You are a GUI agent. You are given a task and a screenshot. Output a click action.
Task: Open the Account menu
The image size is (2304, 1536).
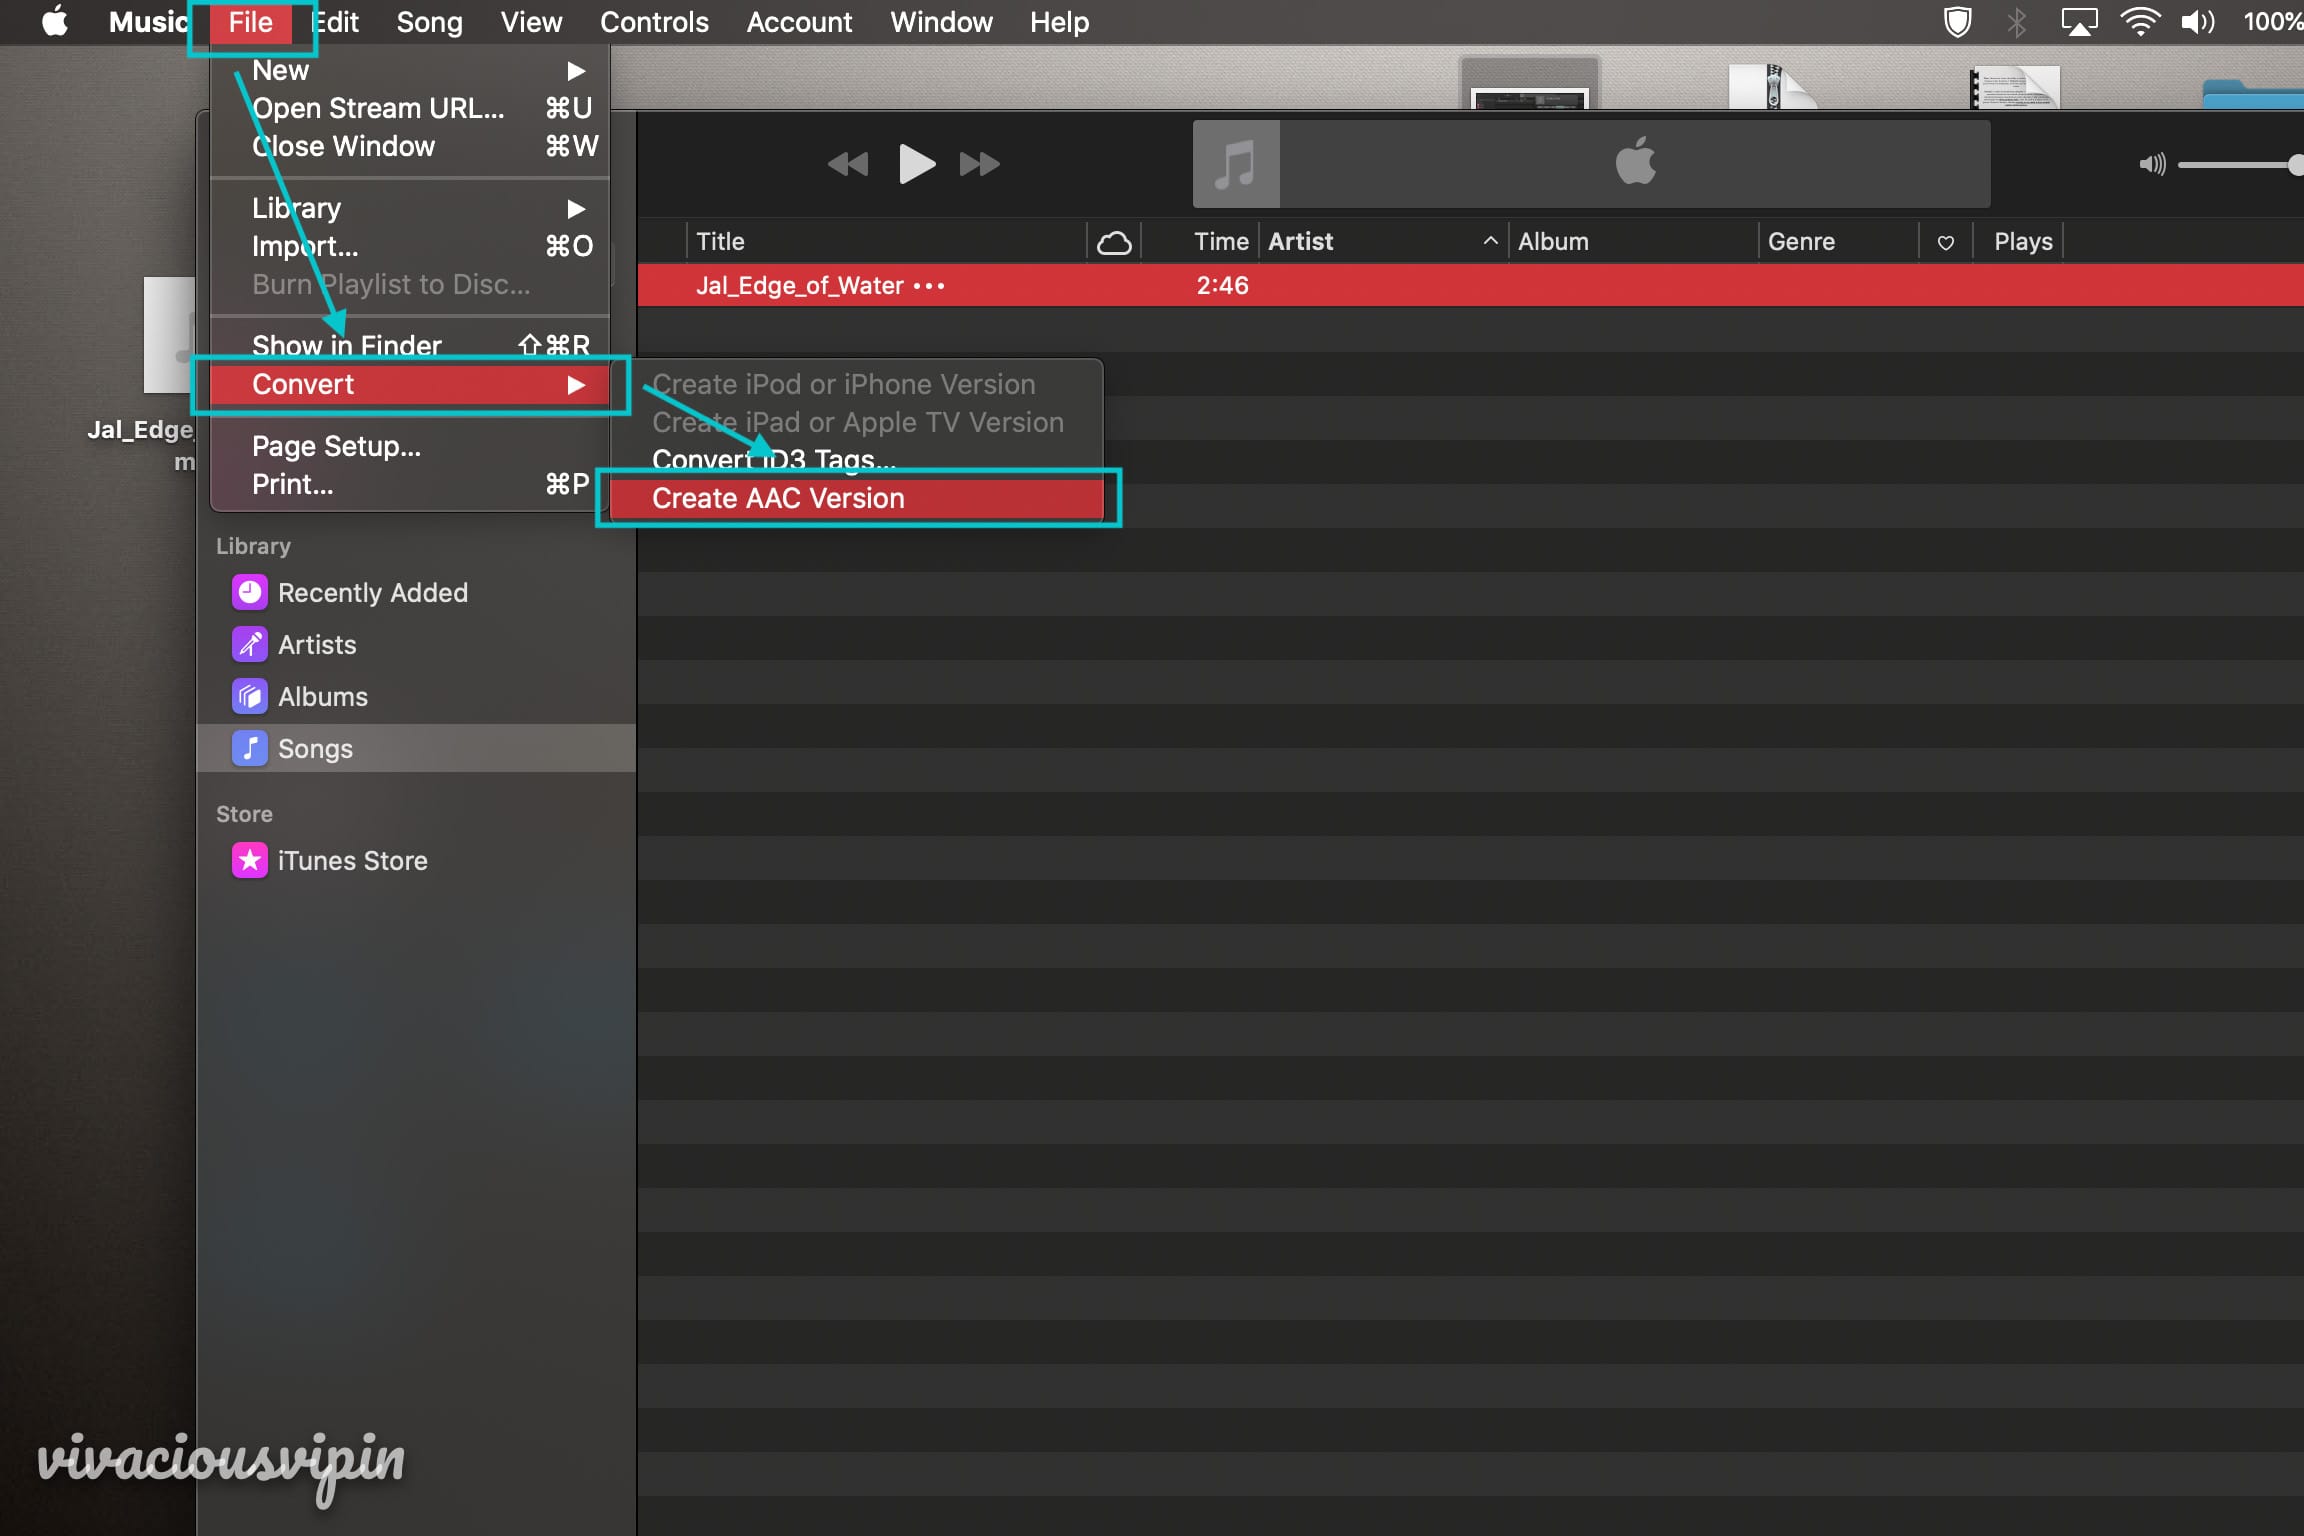point(799,21)
